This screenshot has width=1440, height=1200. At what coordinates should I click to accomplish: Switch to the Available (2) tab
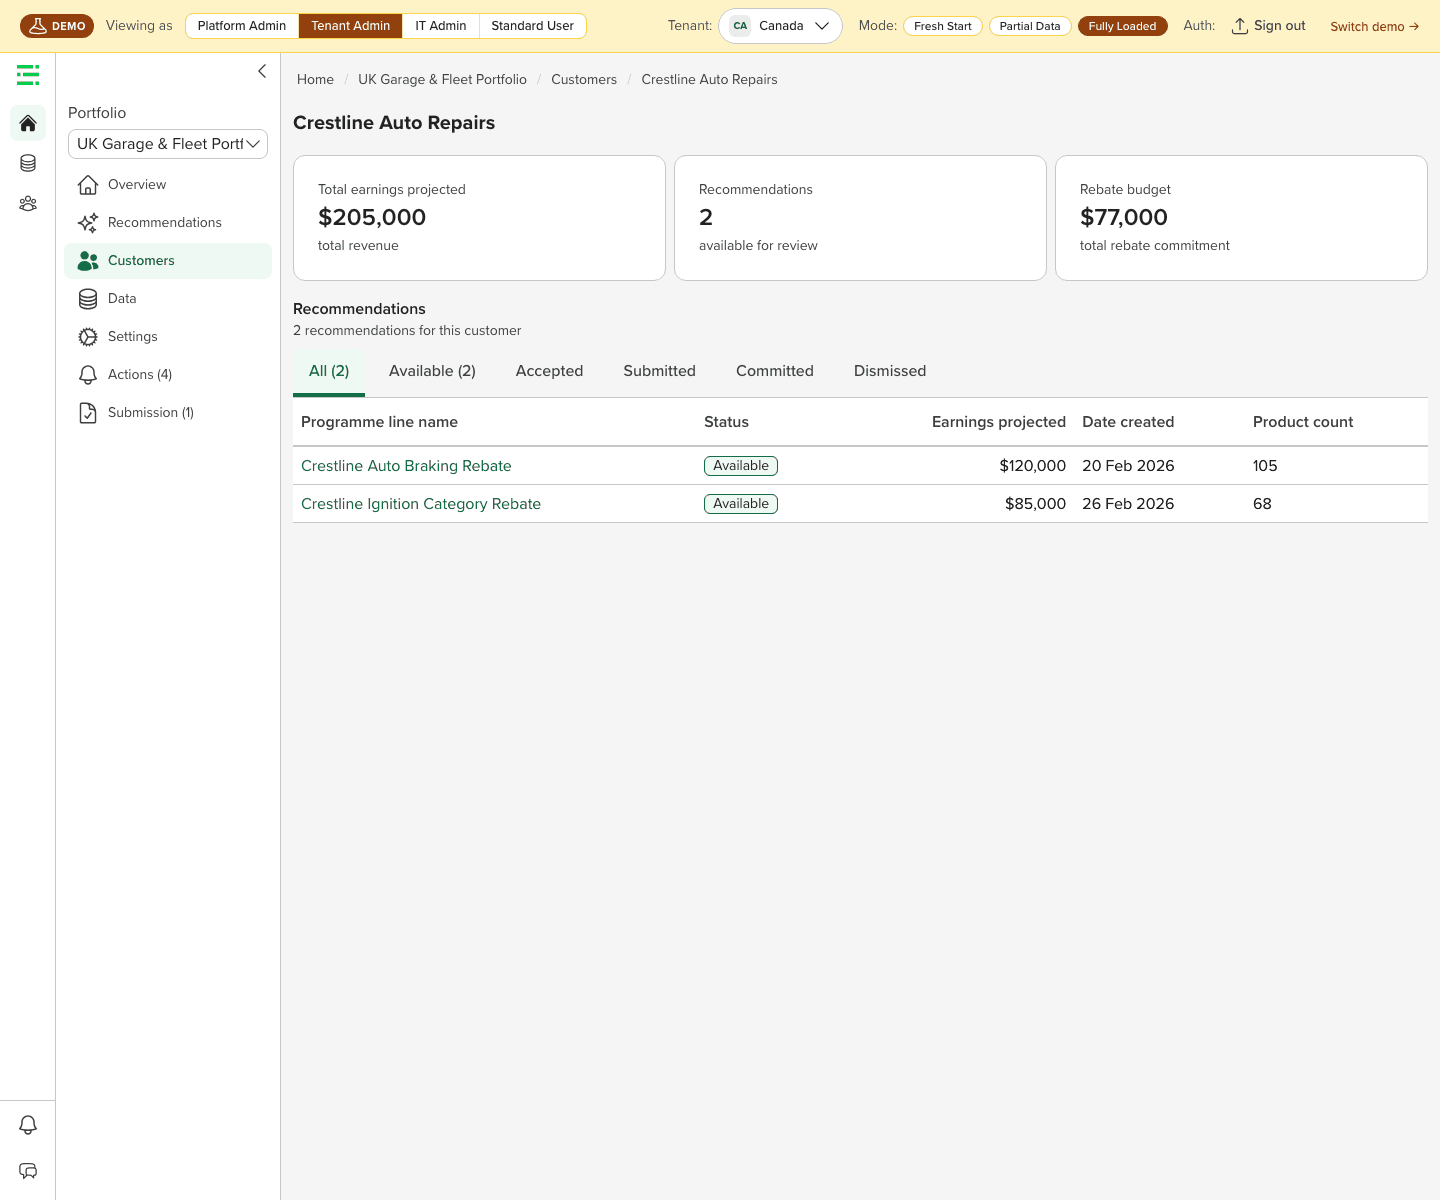click(x=432, y=371)
